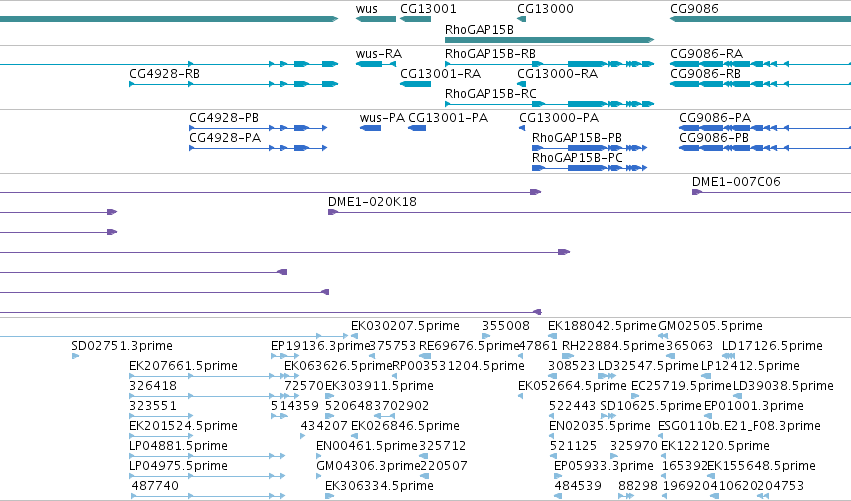The height and width of the screenshot is (501, 851).
Task: Click EST EK026846.5prime
Action: [405, 426]
